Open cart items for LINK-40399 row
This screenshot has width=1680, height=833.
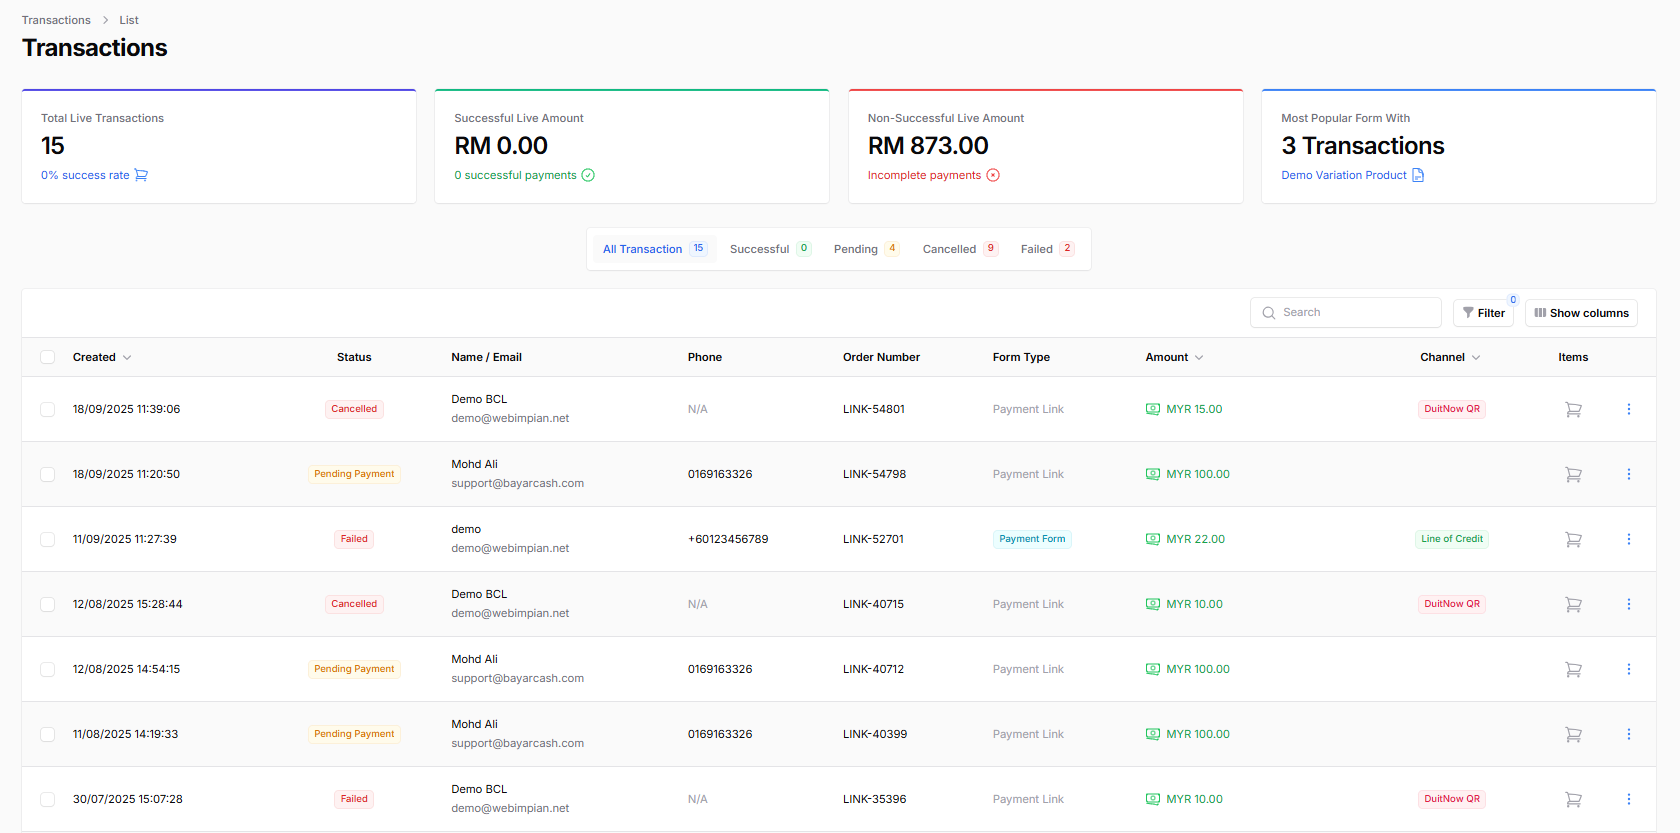coord(1573,734)
